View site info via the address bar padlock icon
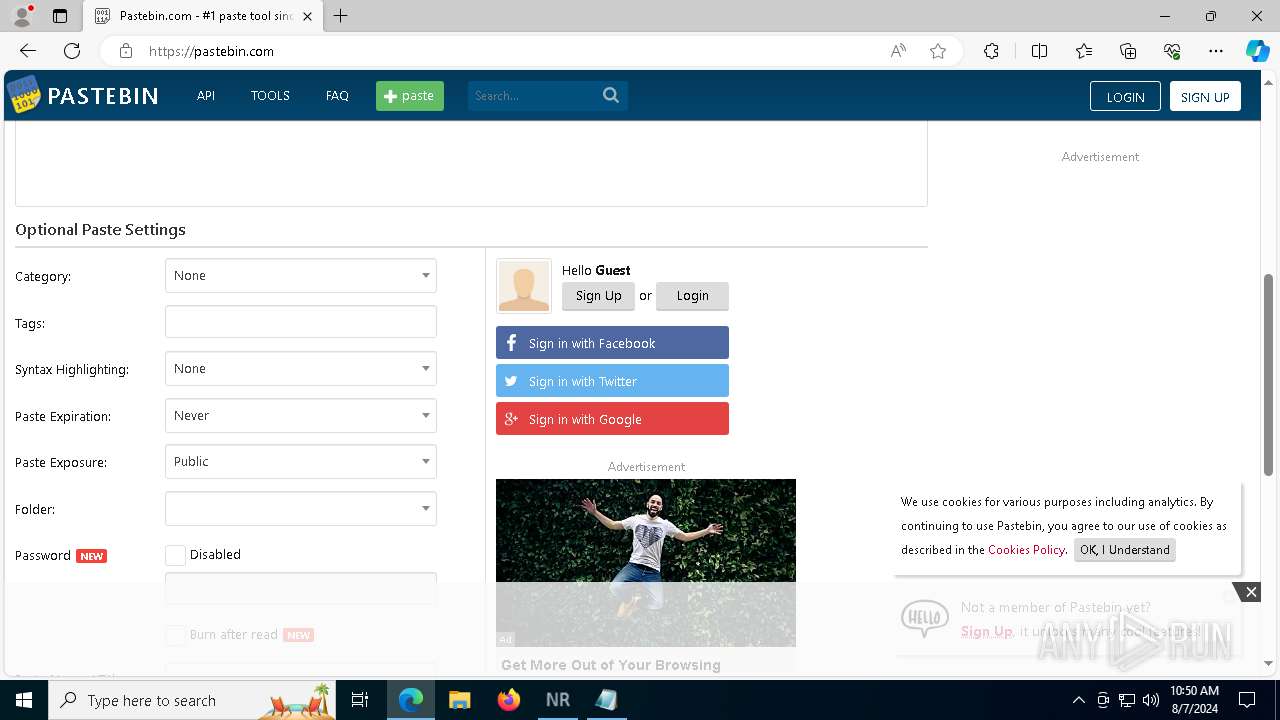The width and height of the screenshot is (1280, 720). click(x=125, y=51)
